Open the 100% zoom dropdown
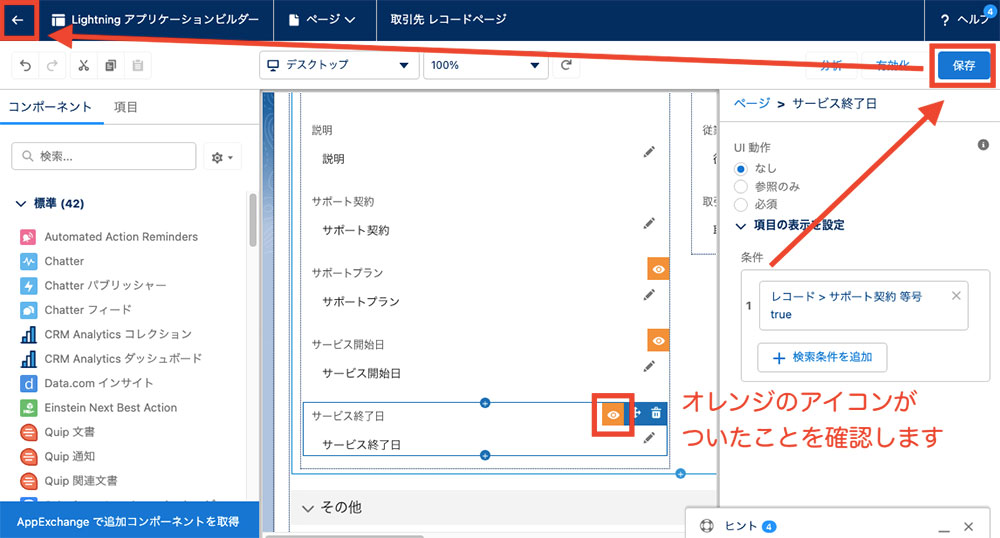 pos(485,65)
